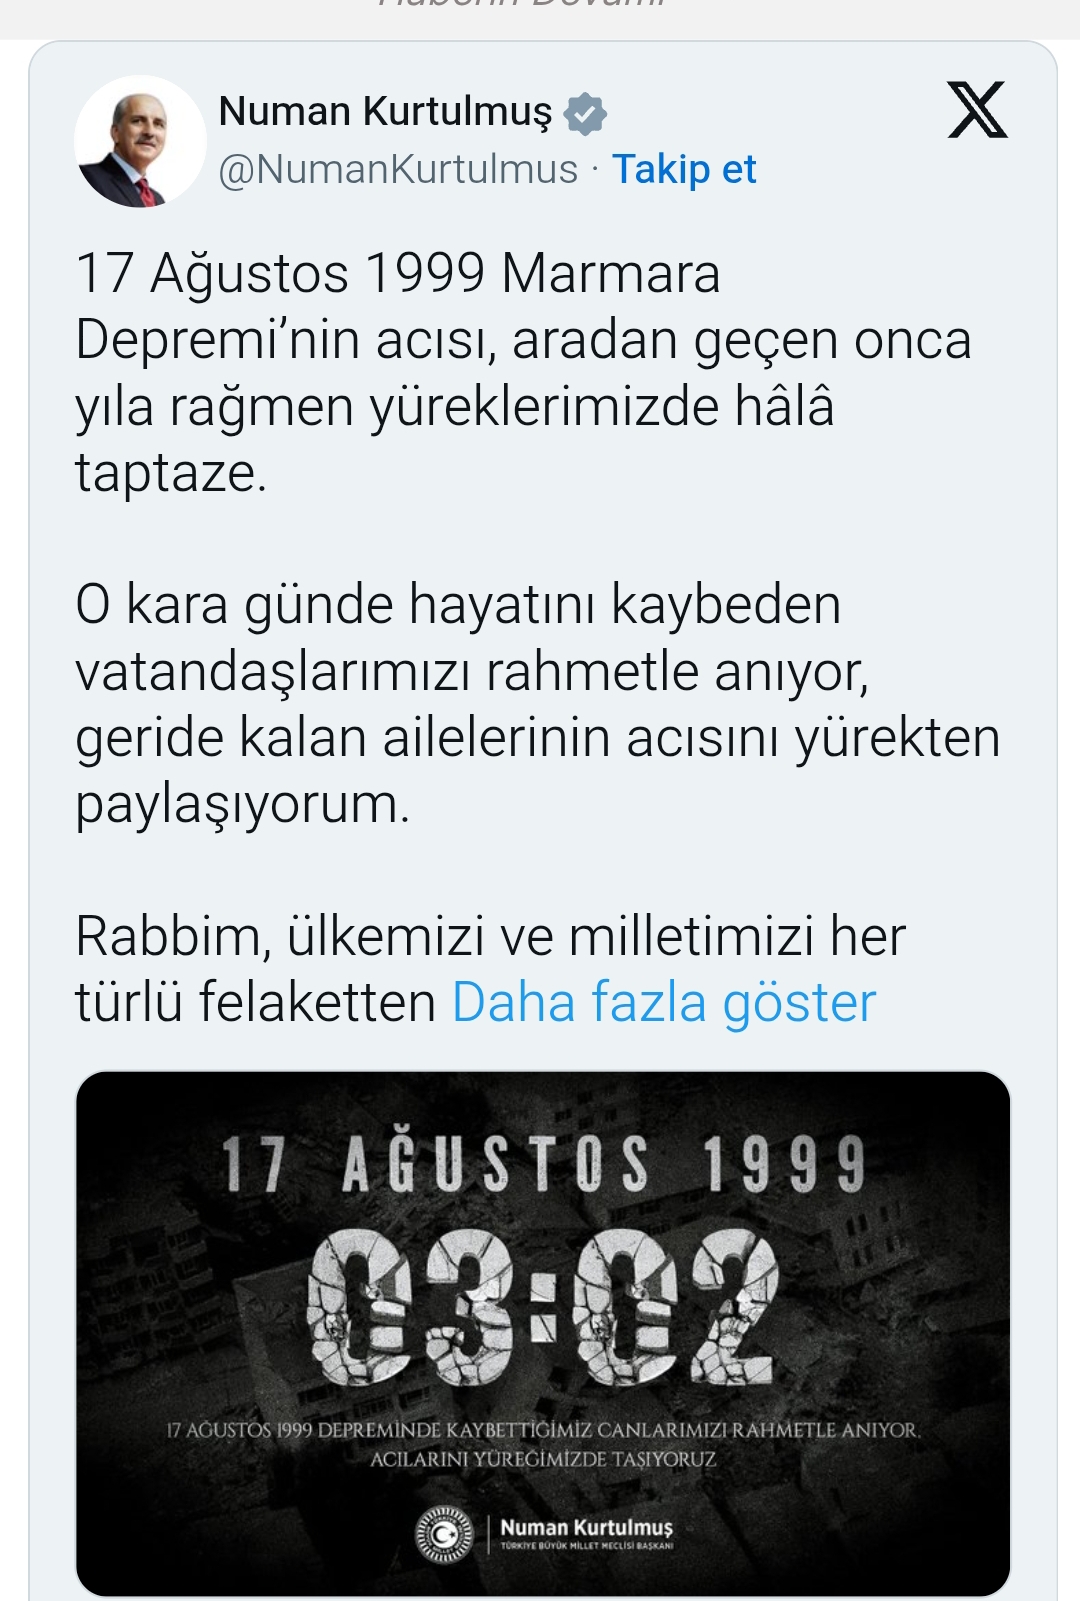Tap the image caption DEPREMİNDE KAYBETTİĞİMİZ CANLARIMIZI
The image size is (1080, 1601).
pos(543,1430)
